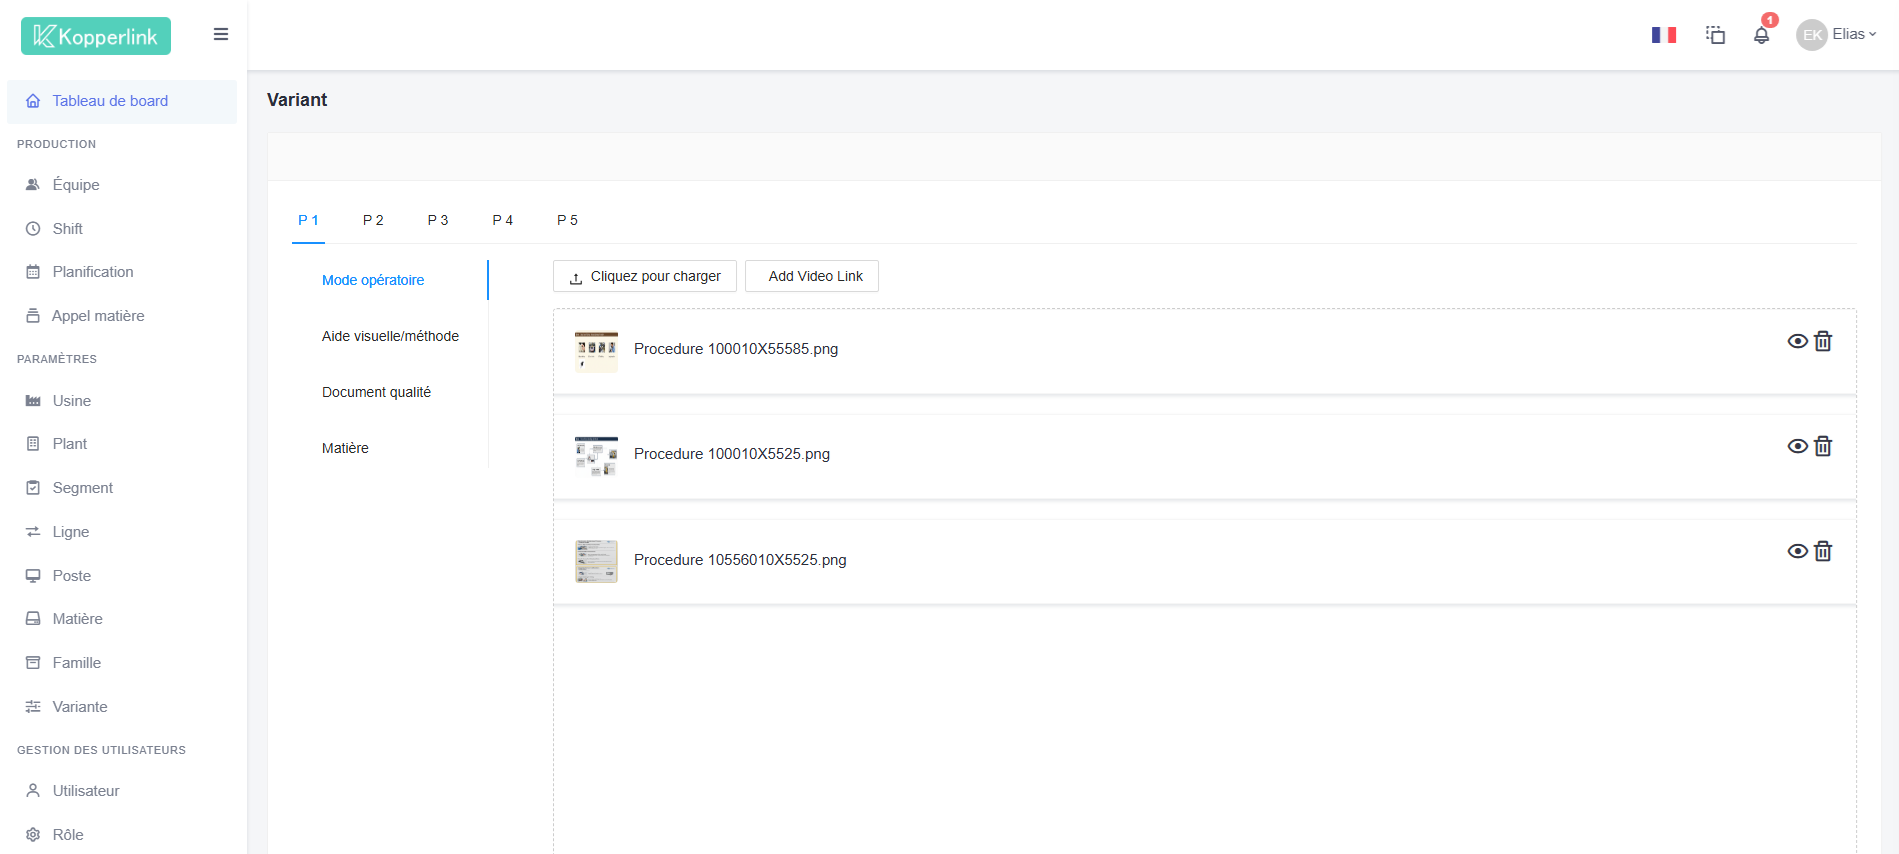Viewport: 1899px width, 854px height.
Task: Open Variante in the sidebar
Action: (80, 707)
